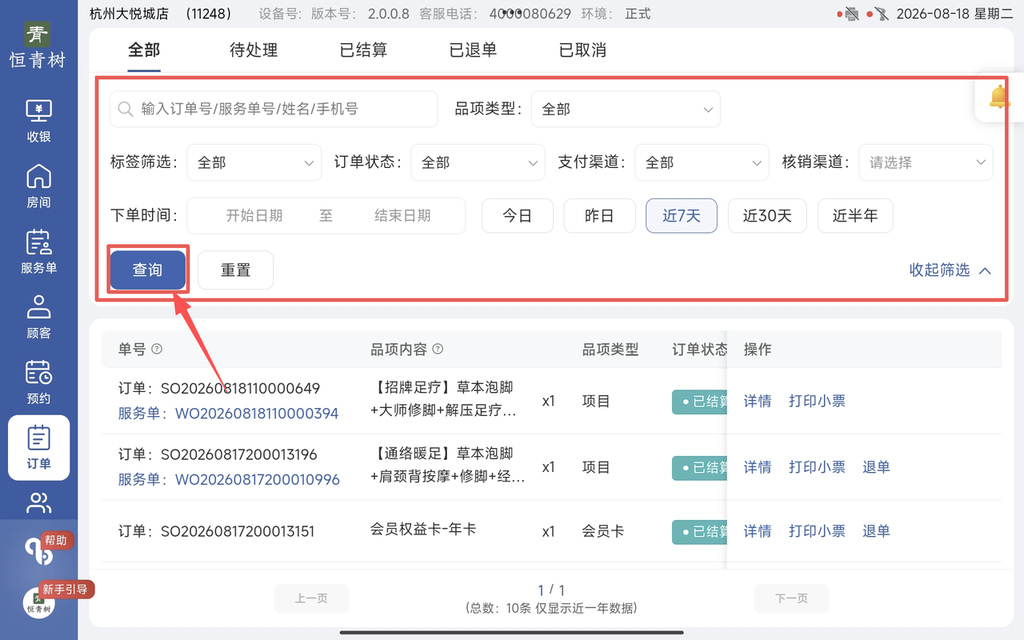Click the 结束日期 end date field

[x=402, y=216]
